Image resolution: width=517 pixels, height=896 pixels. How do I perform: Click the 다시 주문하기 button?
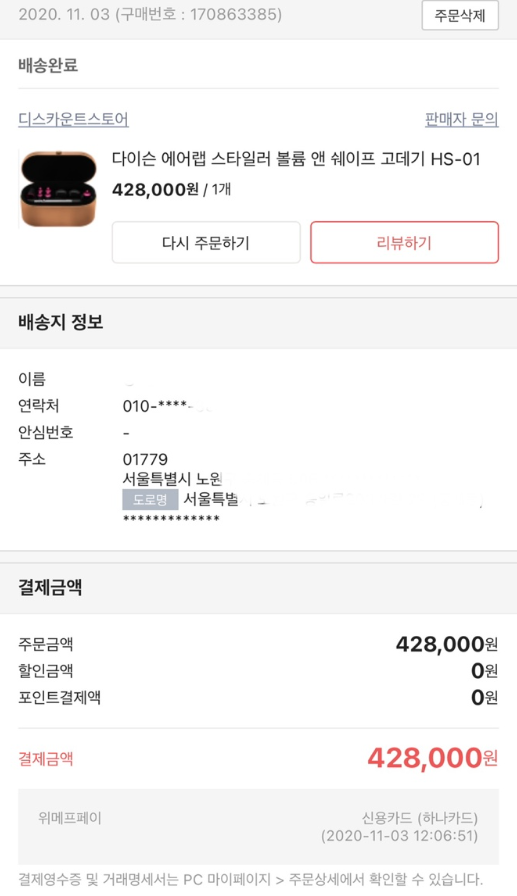click(206, 243)
